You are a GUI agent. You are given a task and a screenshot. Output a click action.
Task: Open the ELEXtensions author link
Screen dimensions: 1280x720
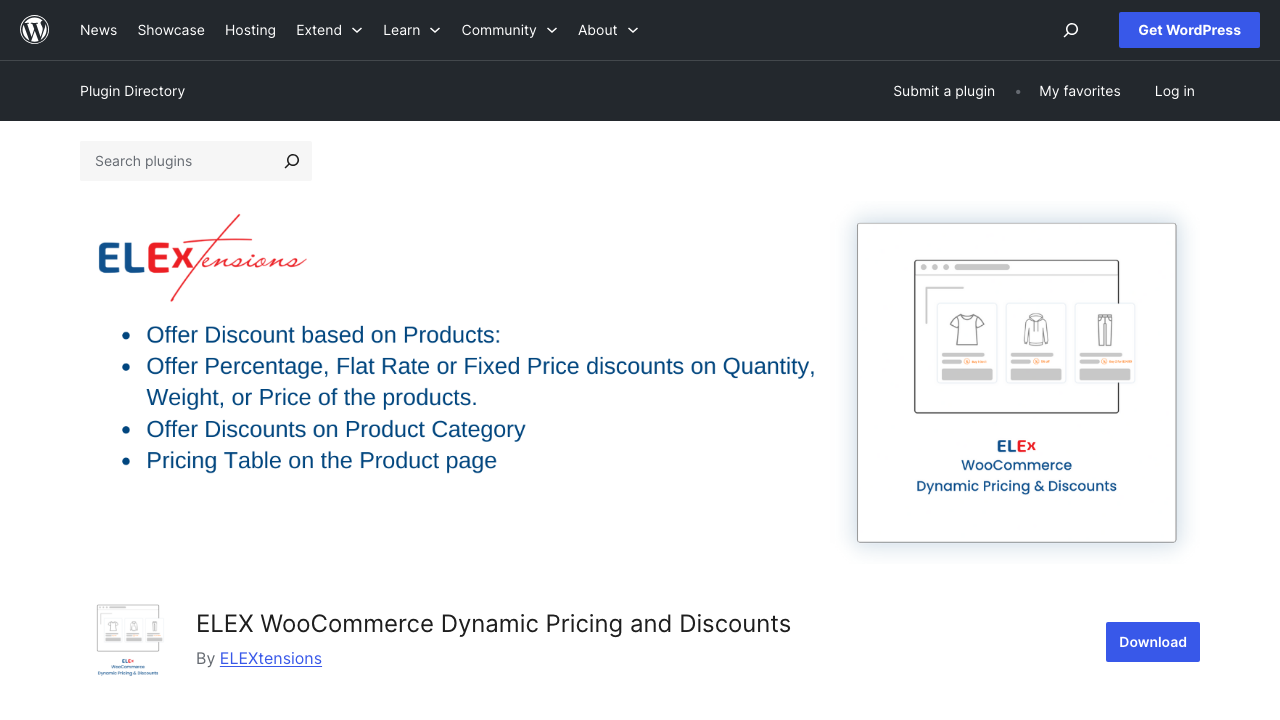tap(270, 658)
